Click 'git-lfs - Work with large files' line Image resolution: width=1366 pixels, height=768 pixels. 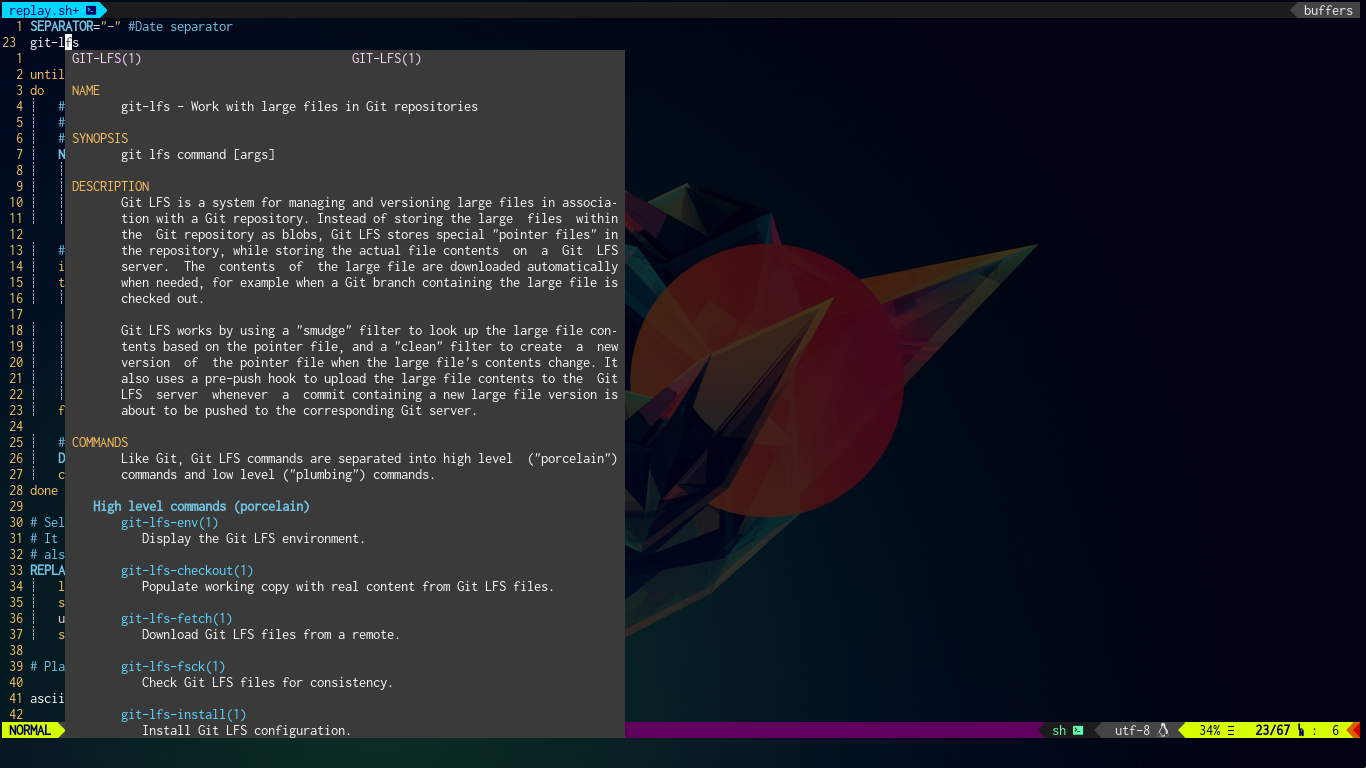(300, 106)
